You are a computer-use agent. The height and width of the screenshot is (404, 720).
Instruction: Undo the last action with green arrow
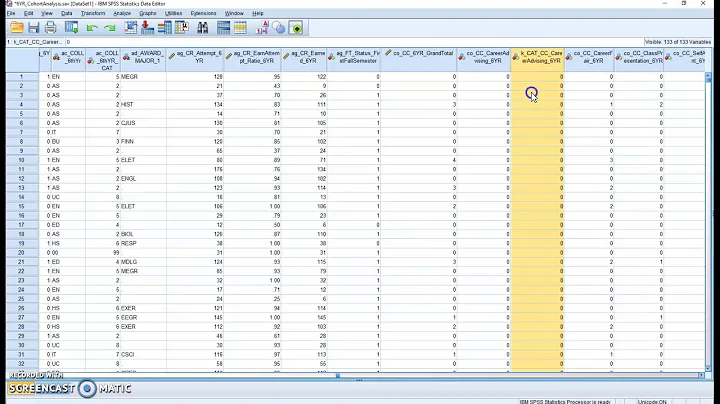pyautogui.click(x=92, y=28)
